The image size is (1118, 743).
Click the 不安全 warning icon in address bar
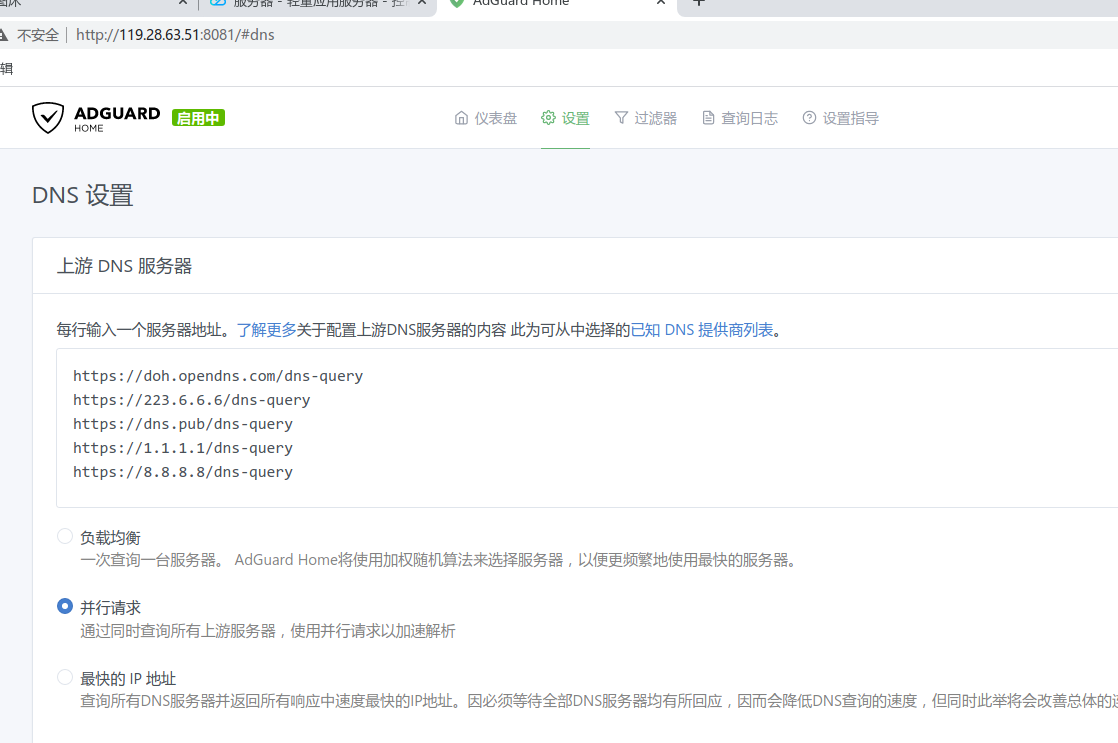coord(5,35)
